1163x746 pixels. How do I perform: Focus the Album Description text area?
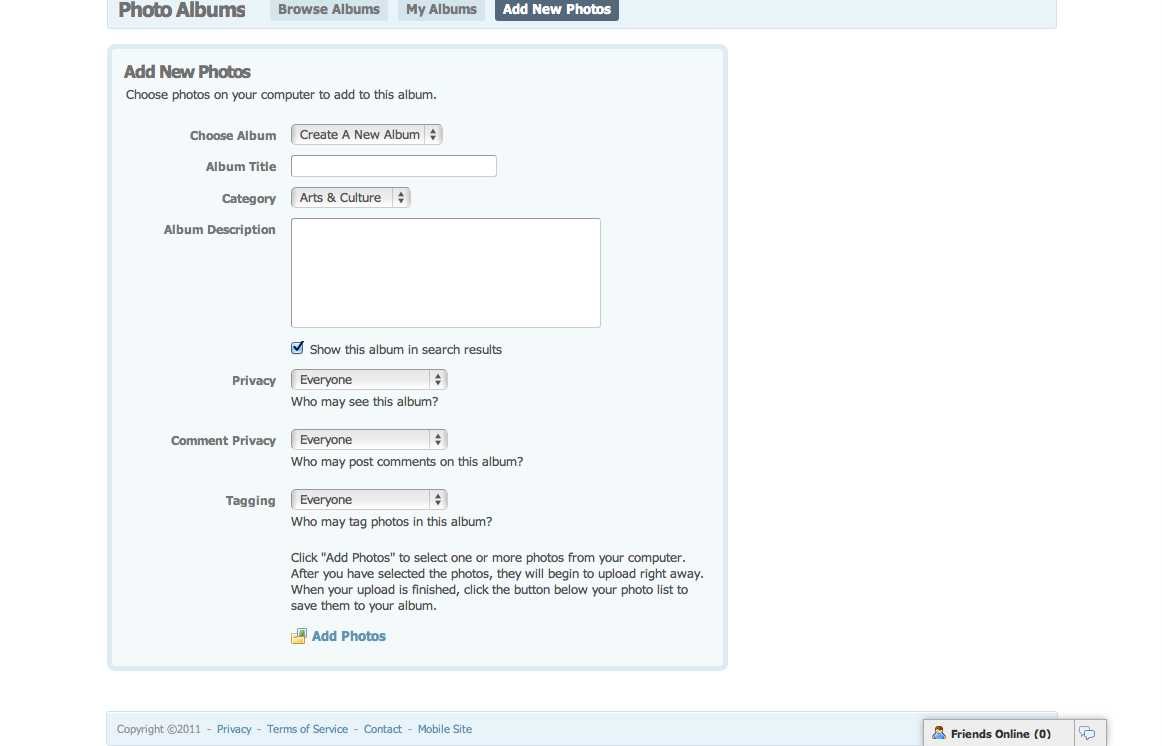click(x=446, y=273)
